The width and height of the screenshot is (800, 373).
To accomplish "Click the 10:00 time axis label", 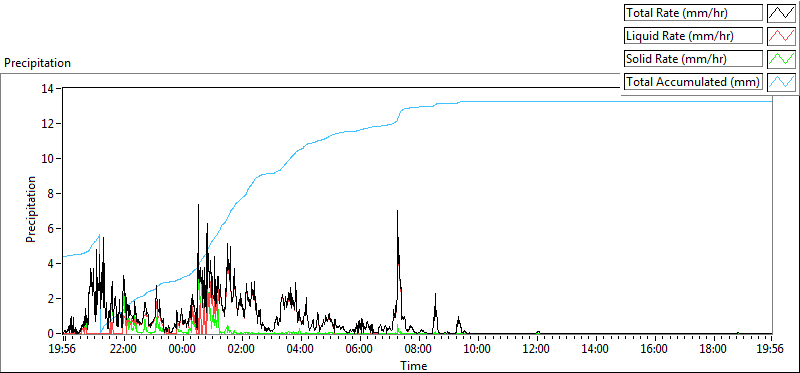I will (x=478, y=350).
